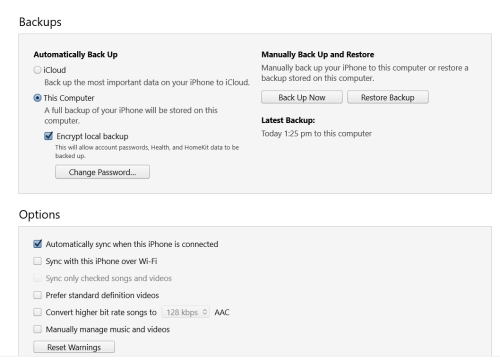Image resolution: width=500 pixels, height=362 pixels.
Task: Disable automatic sync when iPhone is connected
Action: pos(38,244)
